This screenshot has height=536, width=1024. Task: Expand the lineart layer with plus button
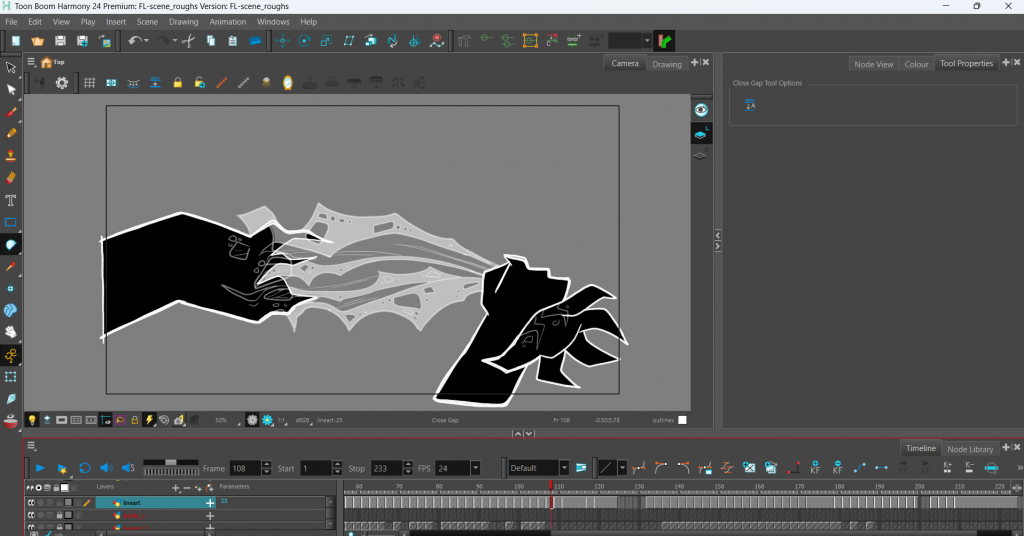pos(210,503)
